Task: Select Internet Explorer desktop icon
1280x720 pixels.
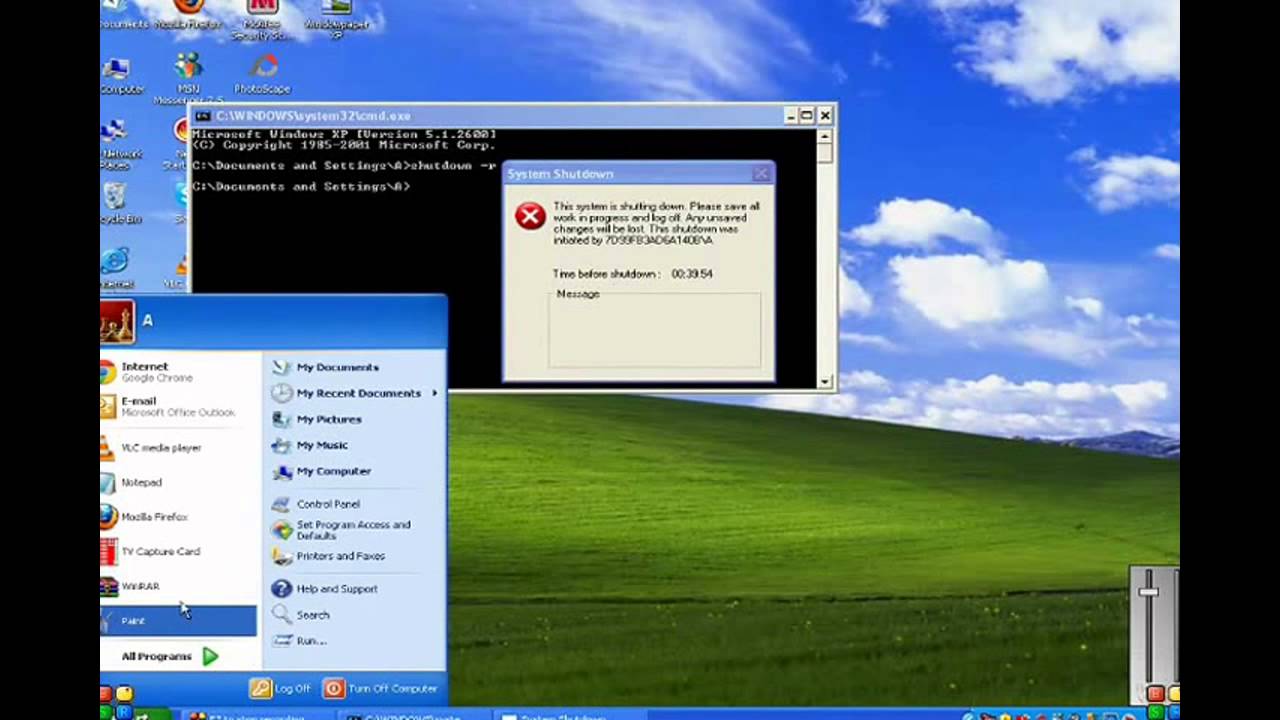Action: [x=118, y=267]
